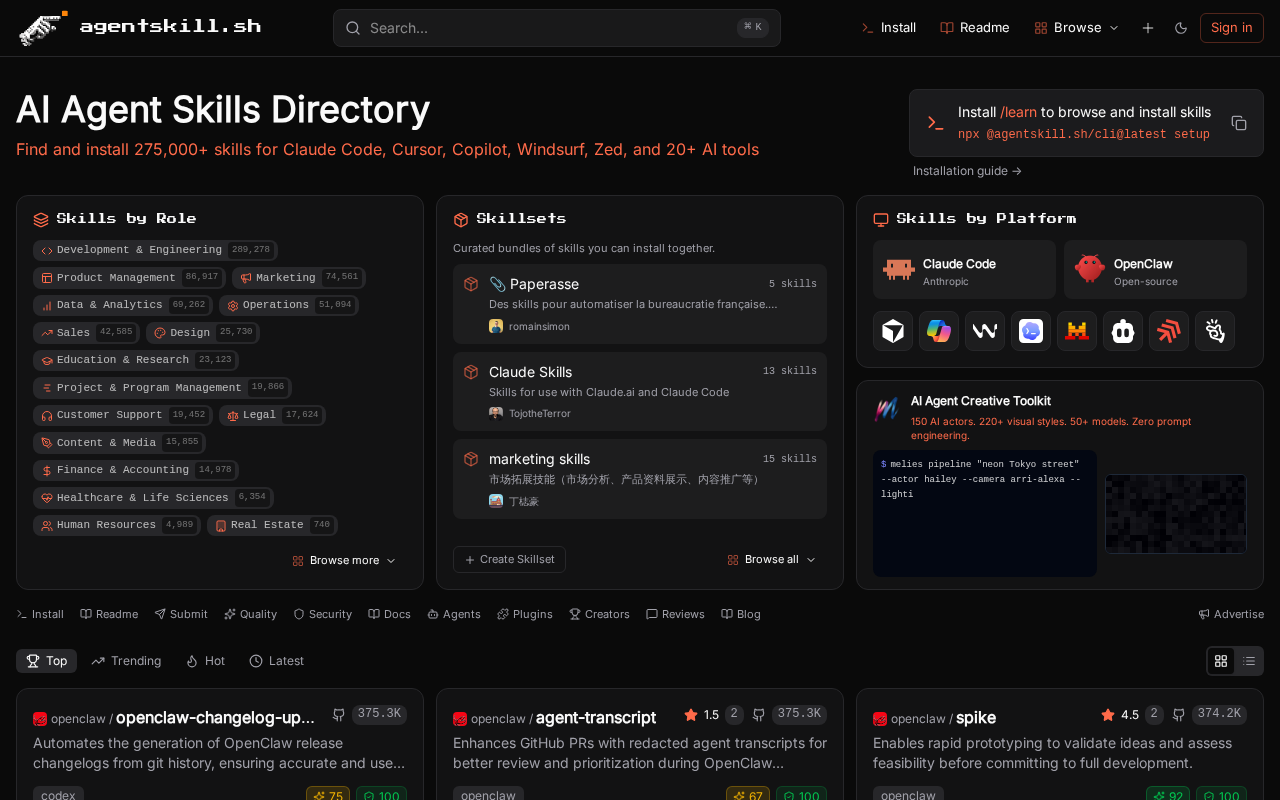The height and width of the screenshot is (800, 1280).
Task: Follow the Installation guide link
Action: coord(967,171)
